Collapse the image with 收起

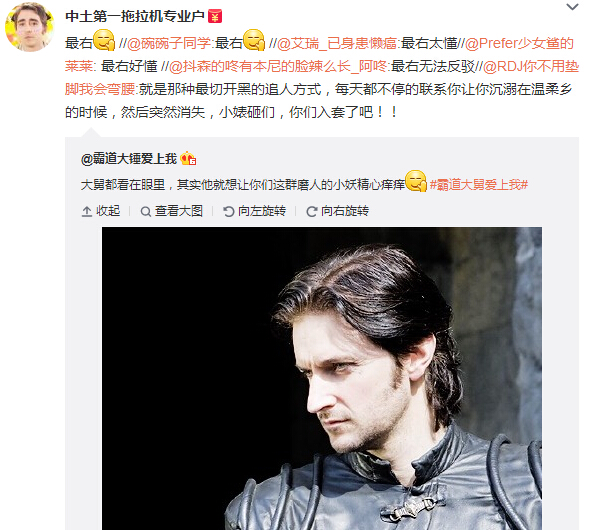(101, 211)
